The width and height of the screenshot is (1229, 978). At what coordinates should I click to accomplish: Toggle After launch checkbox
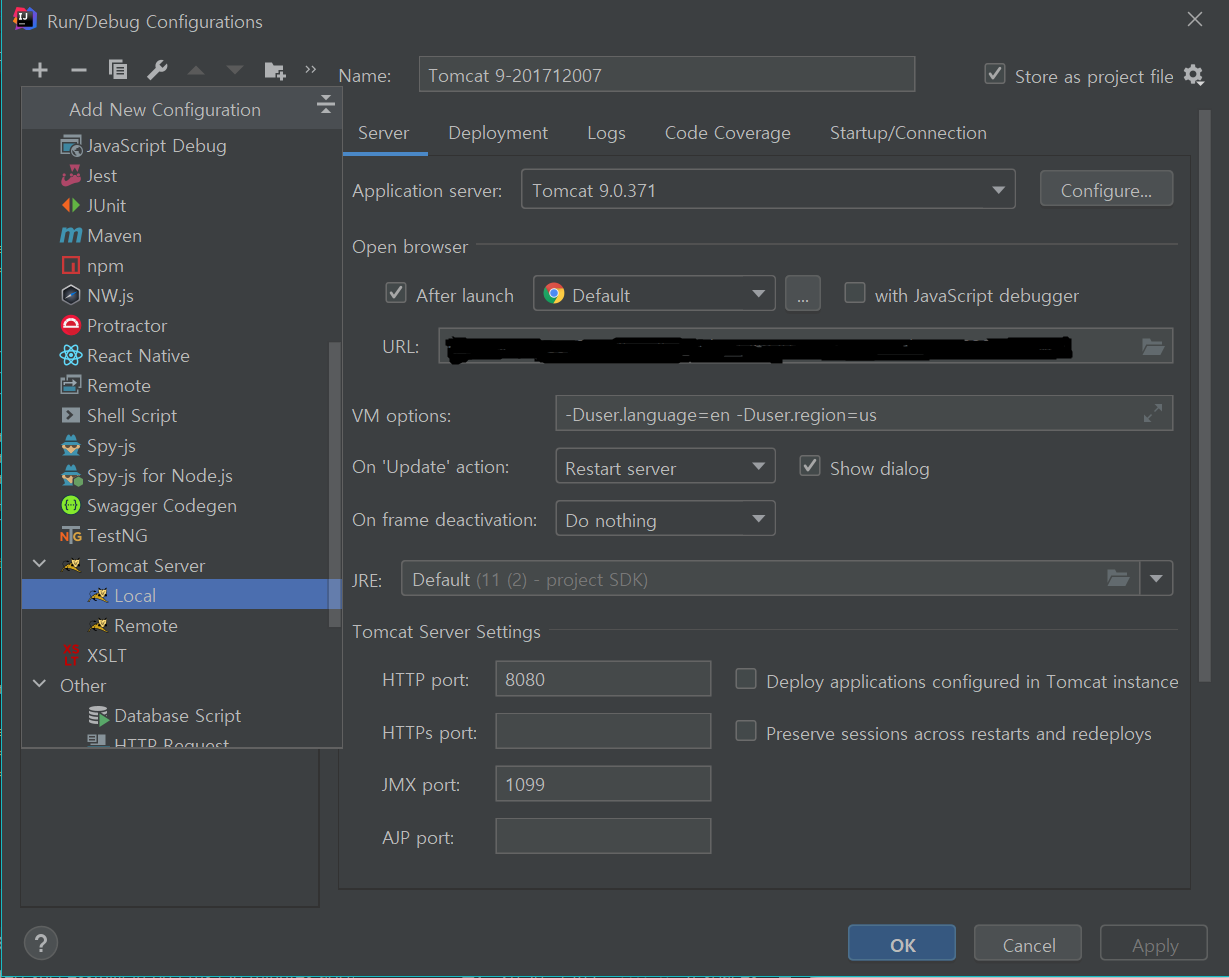click(x=396, y=294)
